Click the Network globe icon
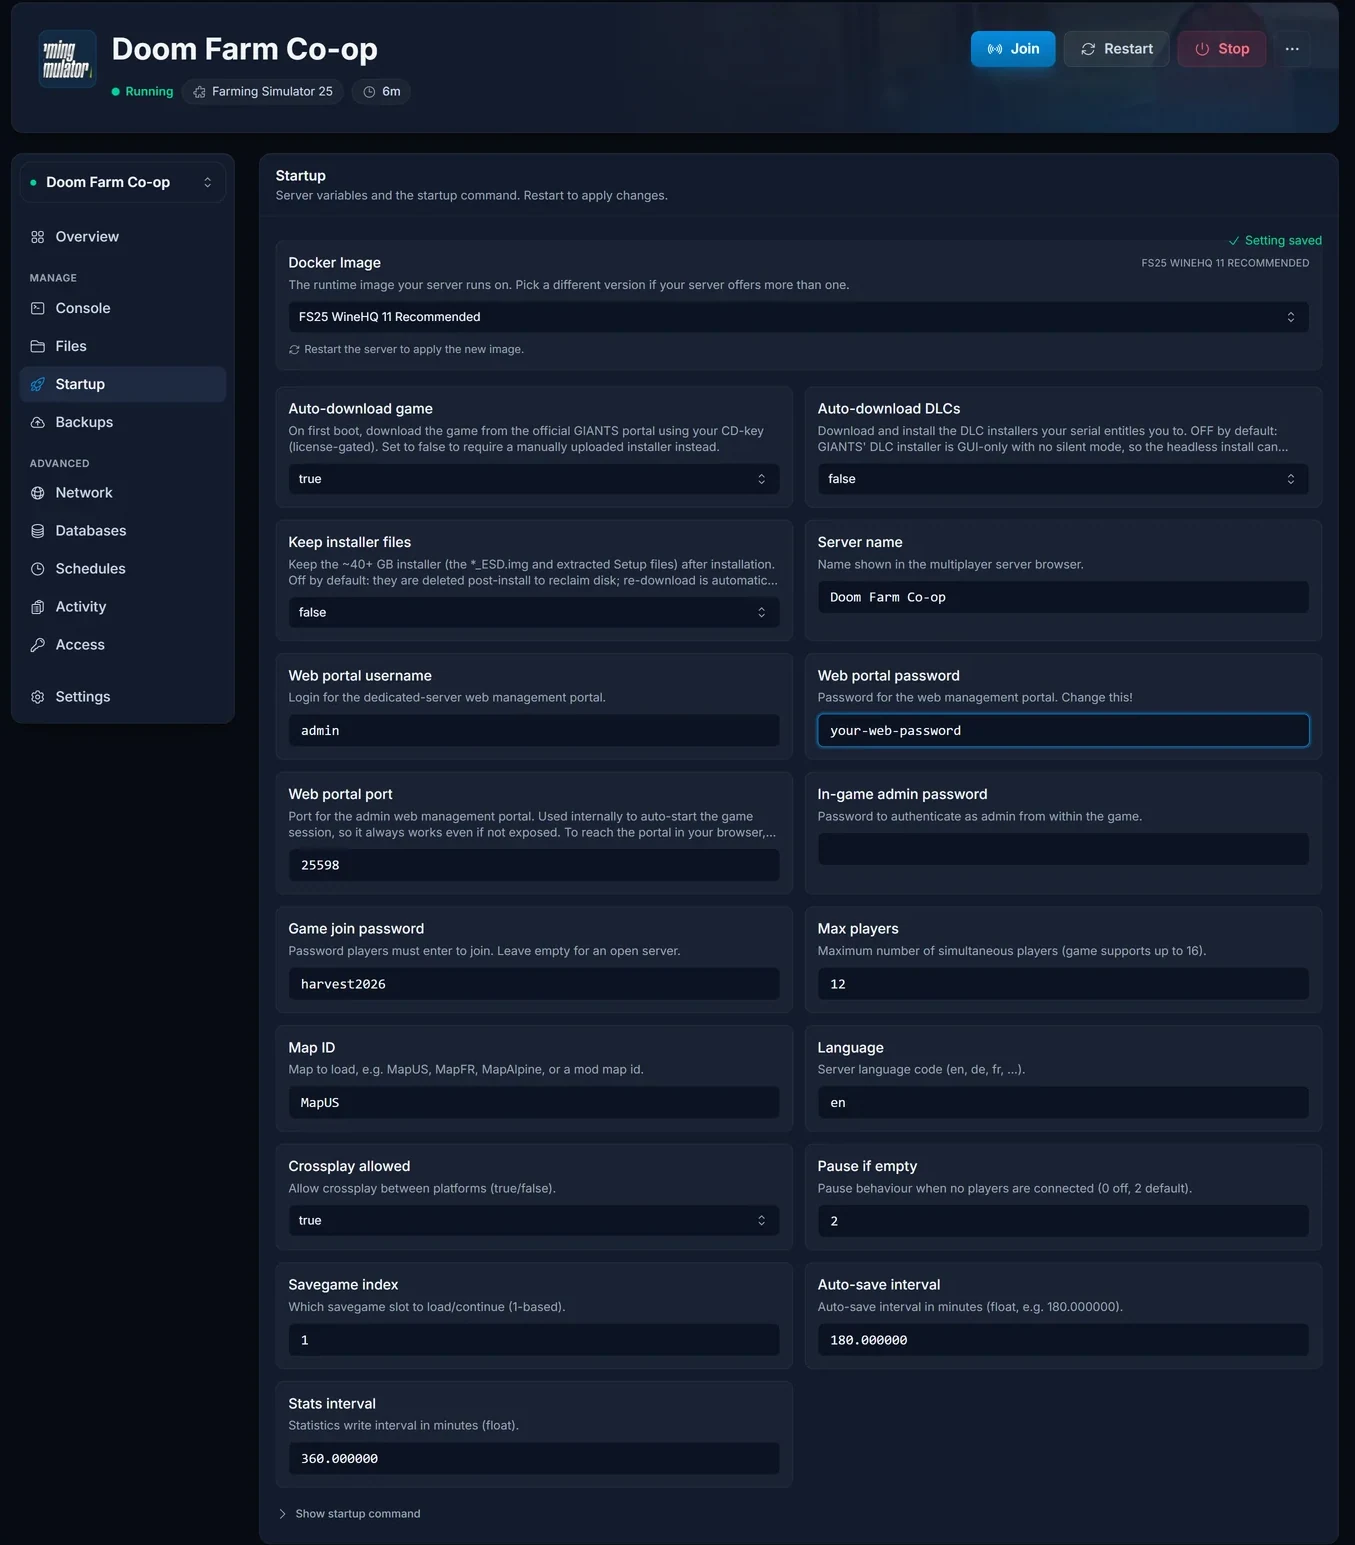 pos(38,493)
